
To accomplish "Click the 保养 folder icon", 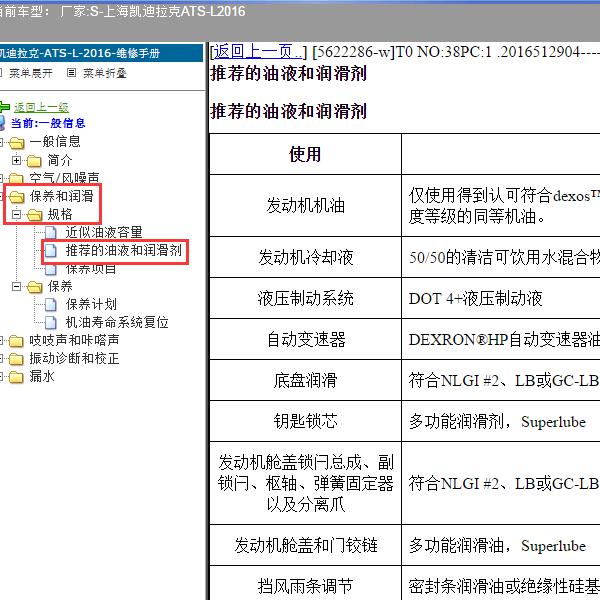I will (x=34, y=287).
